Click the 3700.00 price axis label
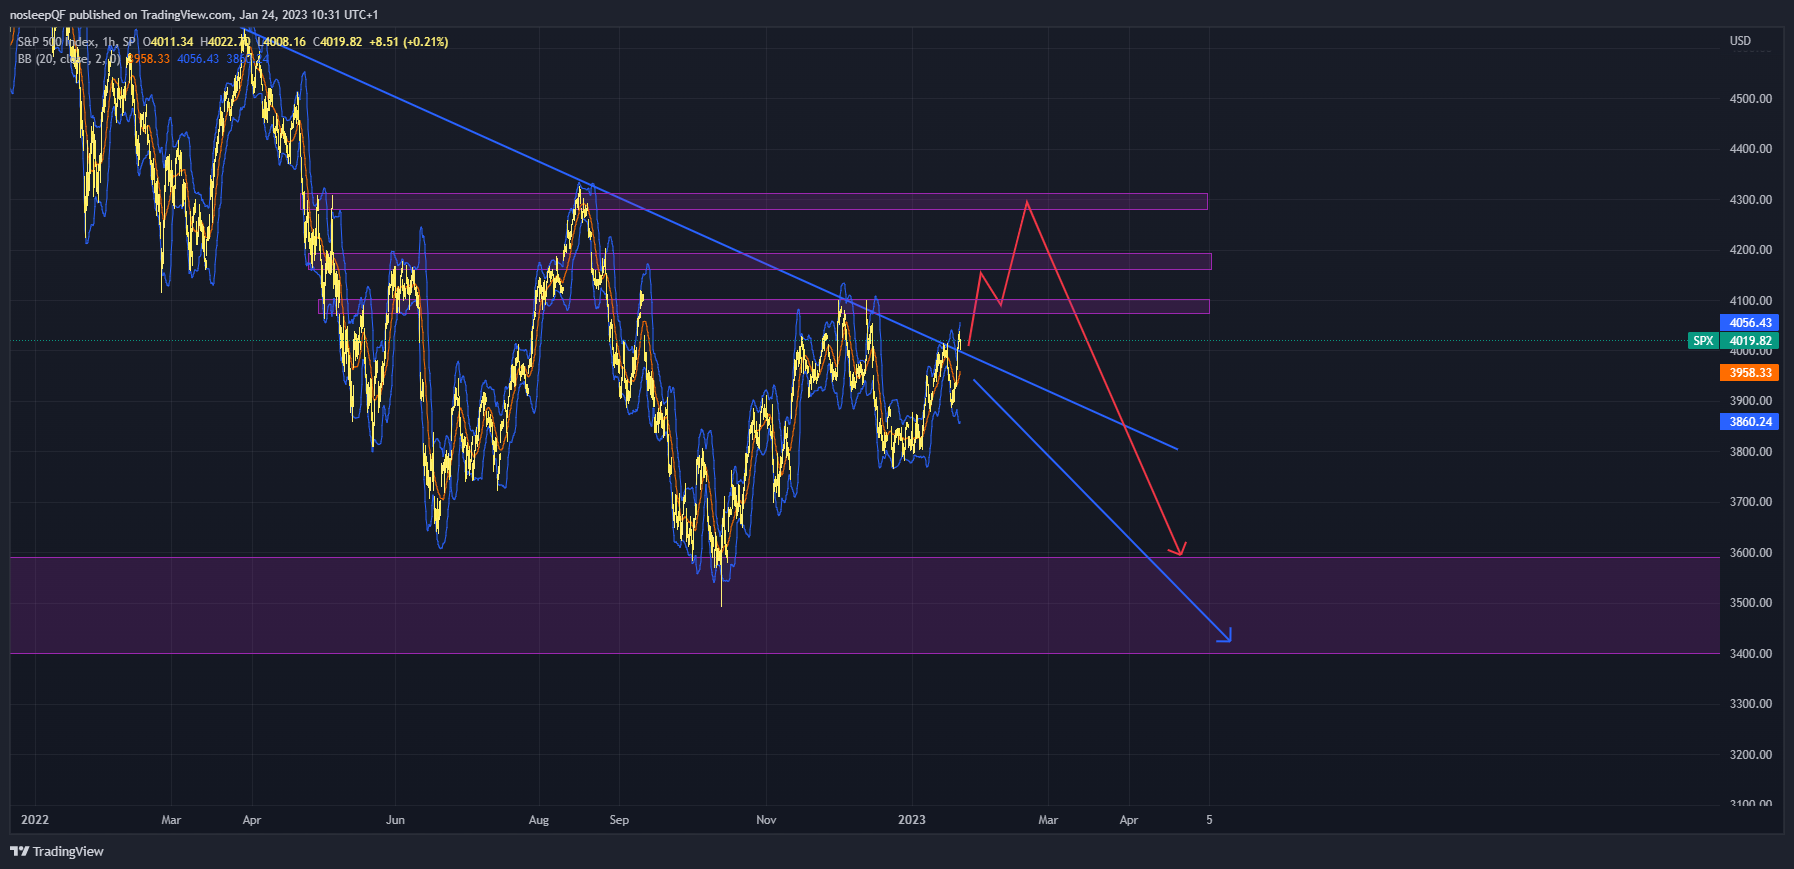 (x=1751, y=502)
